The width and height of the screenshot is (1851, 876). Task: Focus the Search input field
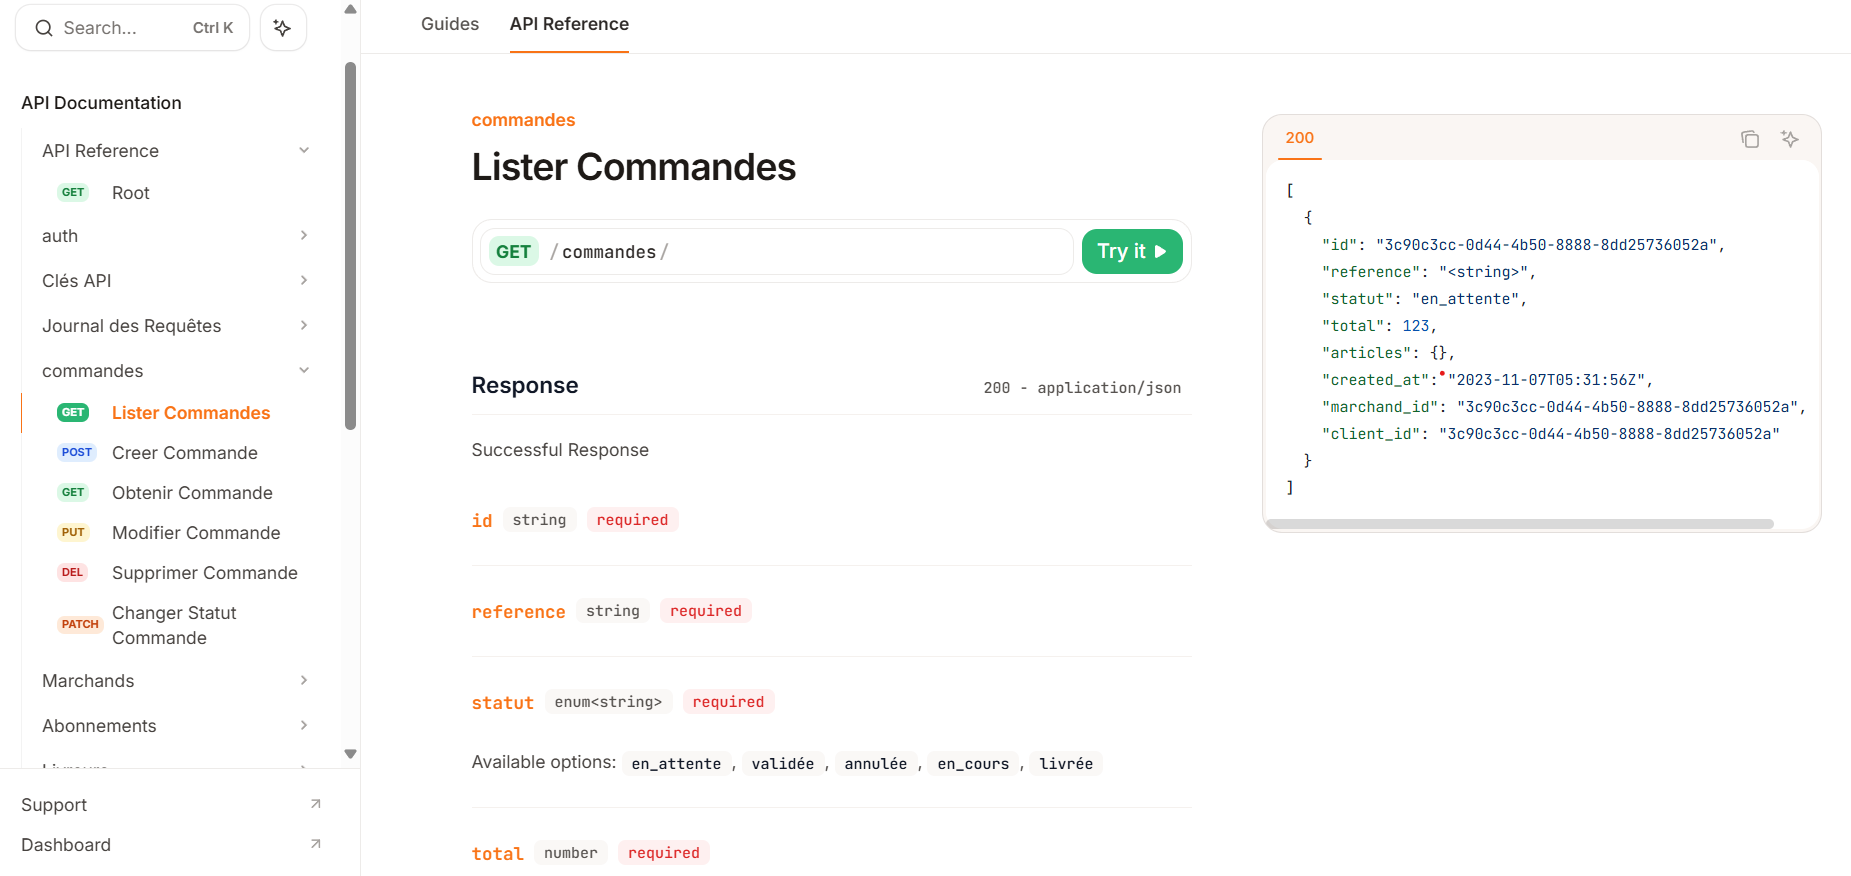tap(132, 28)
